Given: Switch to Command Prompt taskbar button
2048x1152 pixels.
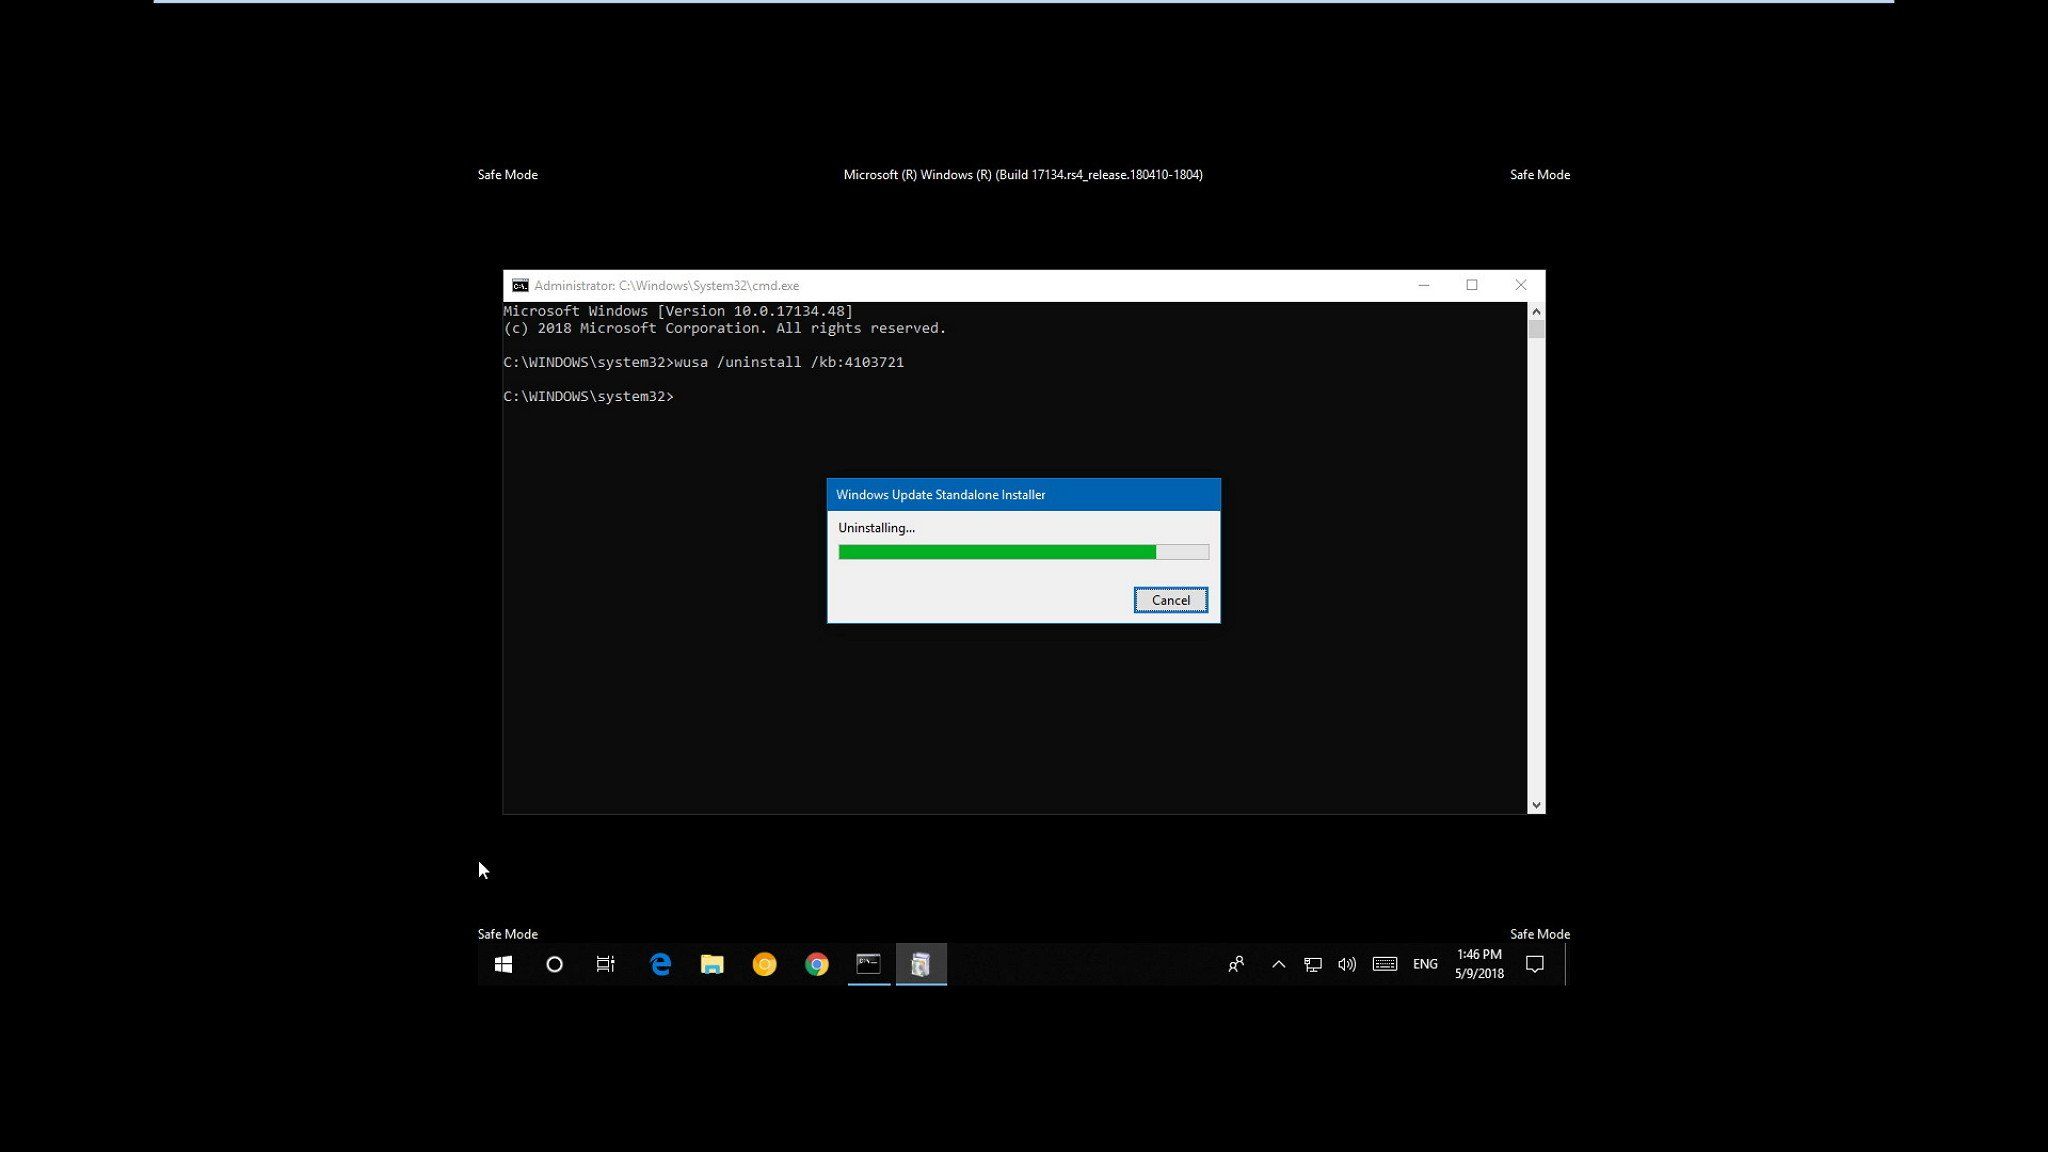Looking at the screenshot, I should tap(868, 964).
